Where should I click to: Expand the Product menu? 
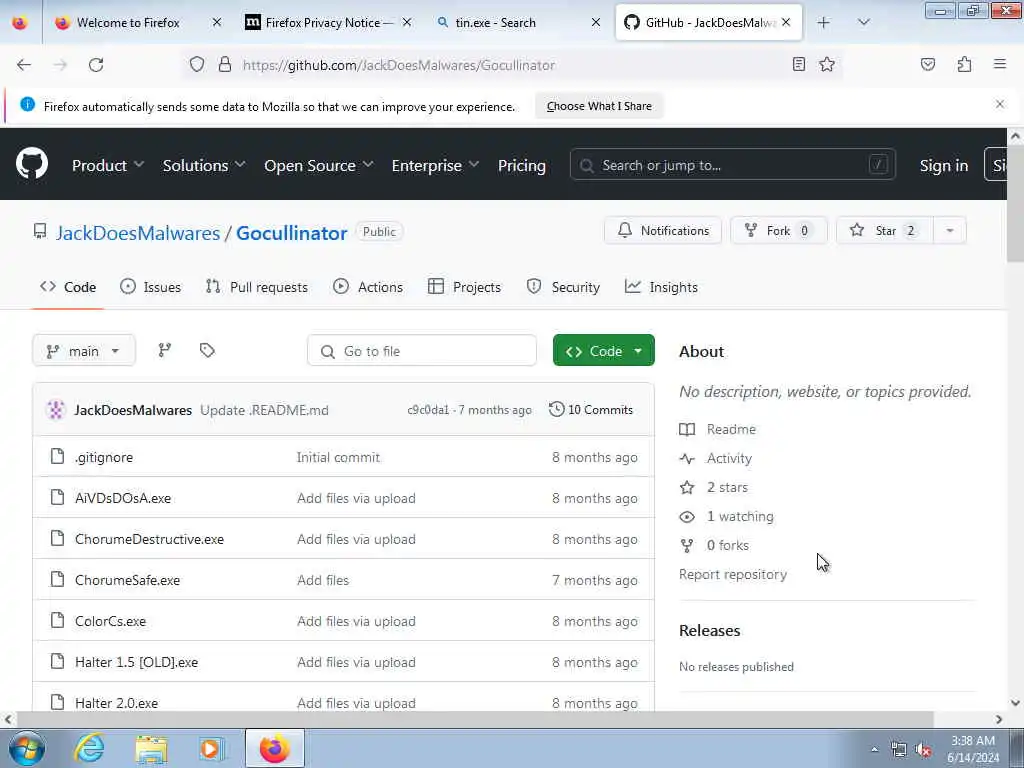(x=108, y=165)
